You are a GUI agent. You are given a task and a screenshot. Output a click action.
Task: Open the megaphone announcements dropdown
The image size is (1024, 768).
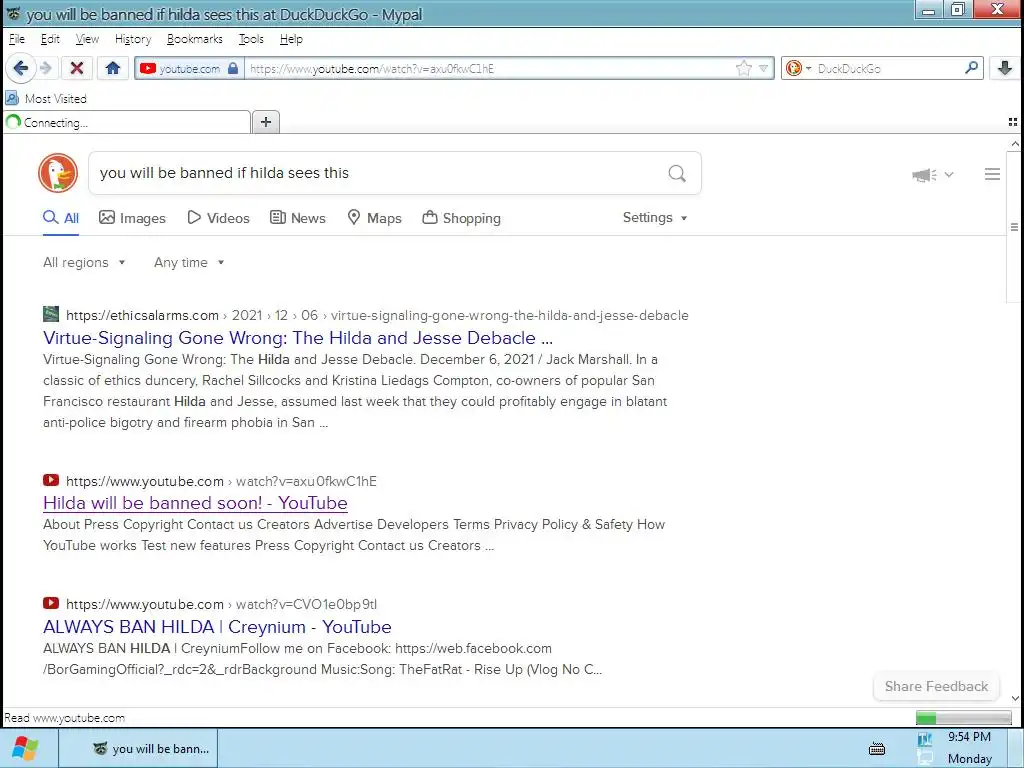933,174
